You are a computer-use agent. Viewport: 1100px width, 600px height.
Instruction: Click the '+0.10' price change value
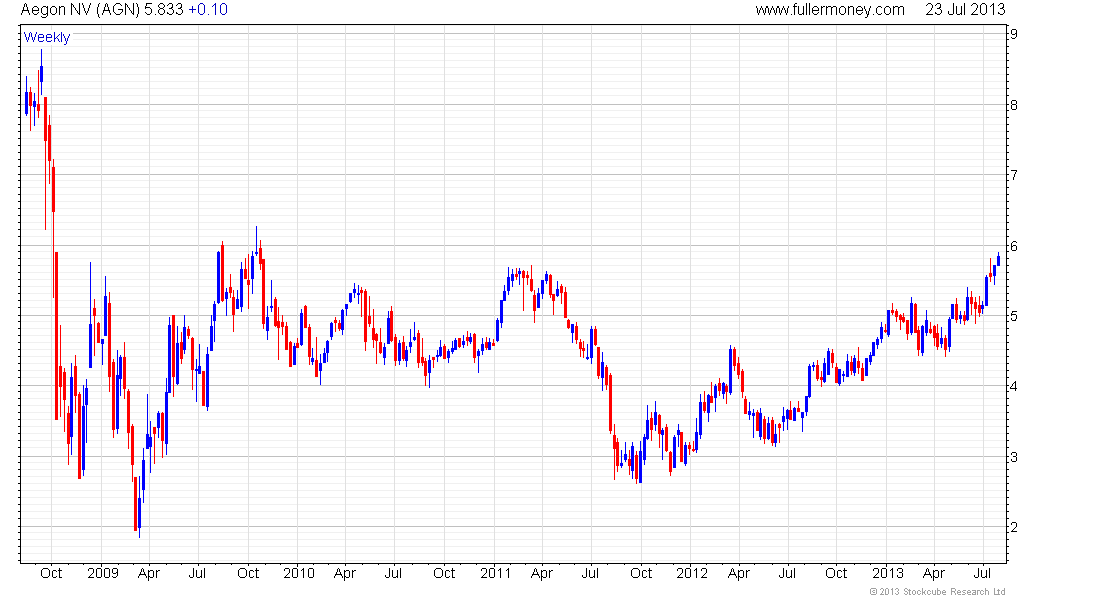(x=208, y=10)
